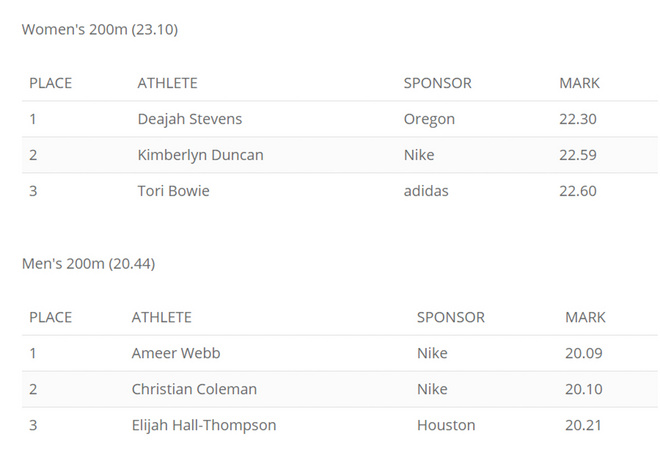Select the 22.59 mark
The image size is (660, 464).
578,155
